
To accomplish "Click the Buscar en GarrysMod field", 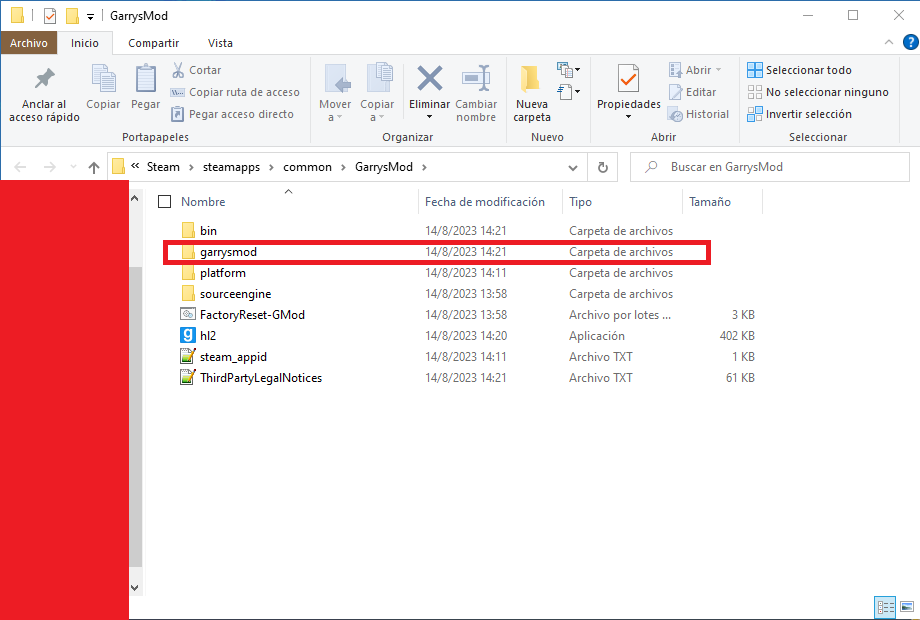I will pos(769,167).
